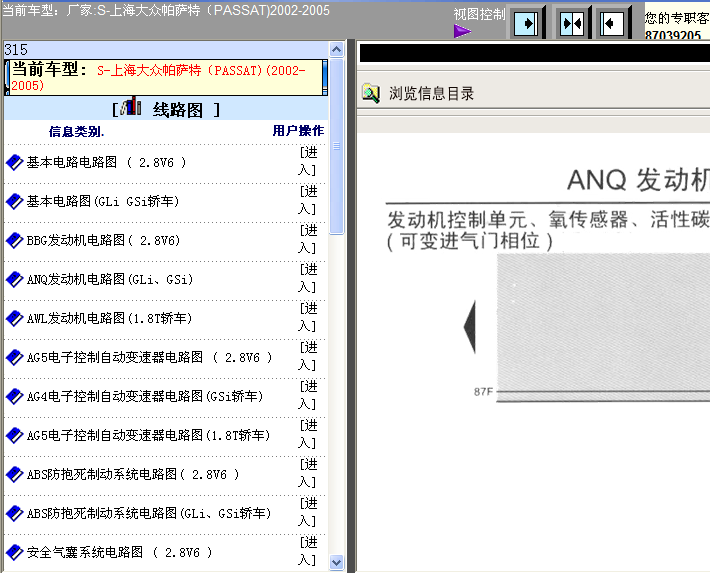Open [进入] for AG5 变速器电路图(1.8T轿车)
Screen dimensions: 710x573
(308, 434)
